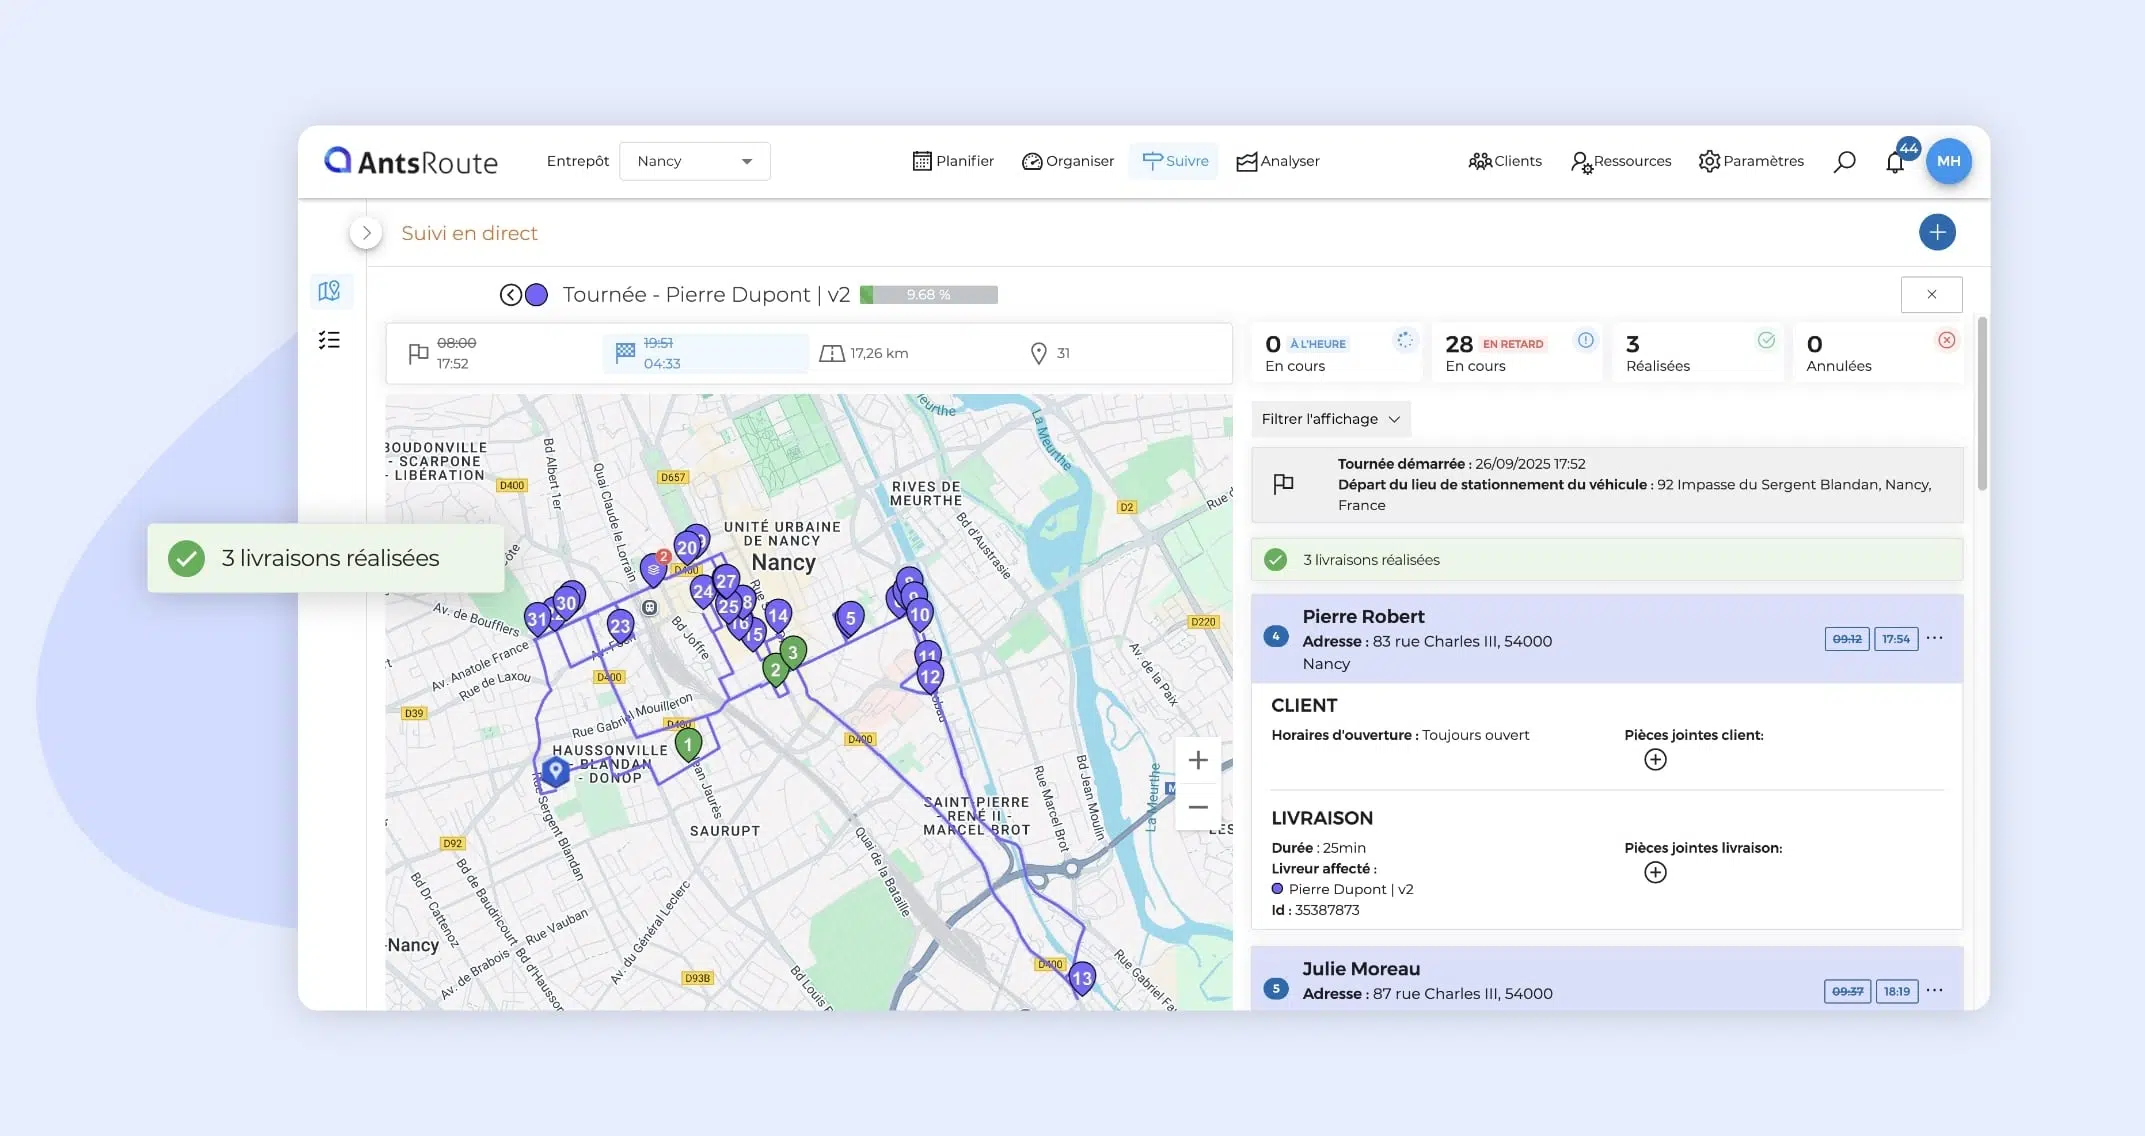Filter by 28 en retard deliveries
The width and height of the screenshot is (2145, 1136).
click(1517, 353)
